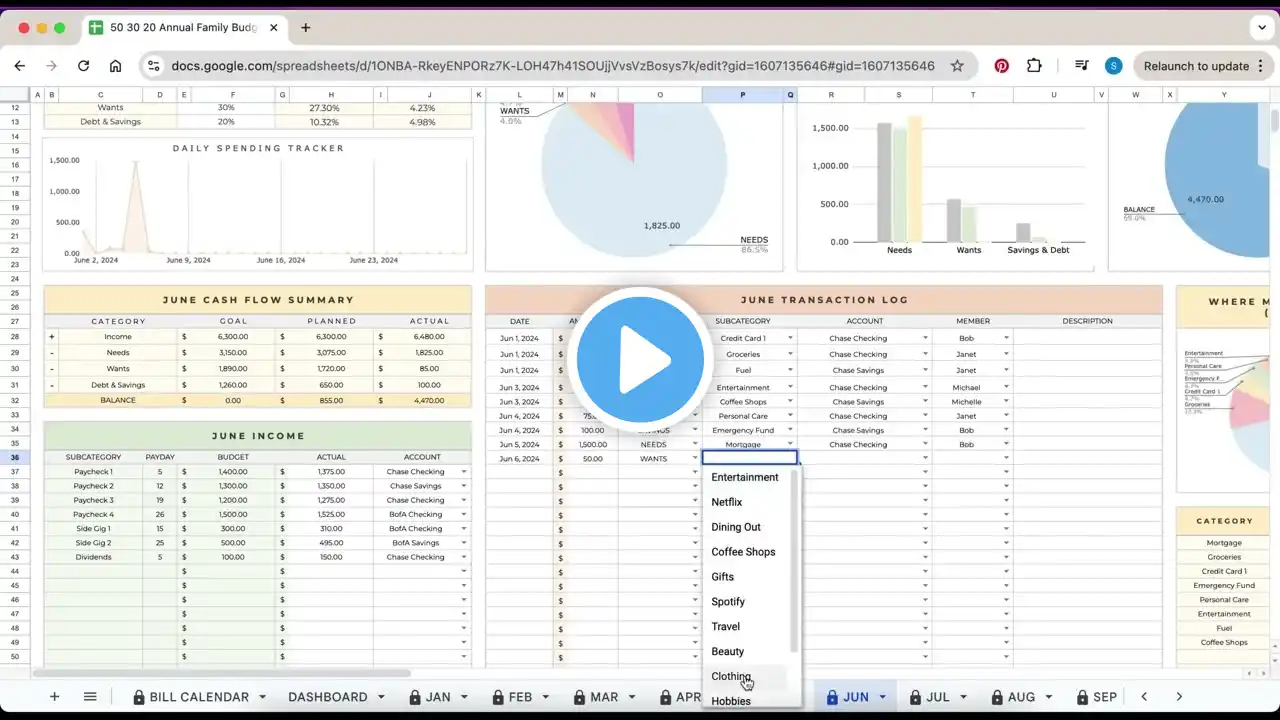Choose Spotify from the dropdown list
Screen dimensions: 1280x720
pyautogui.click(x=728, y=602)
